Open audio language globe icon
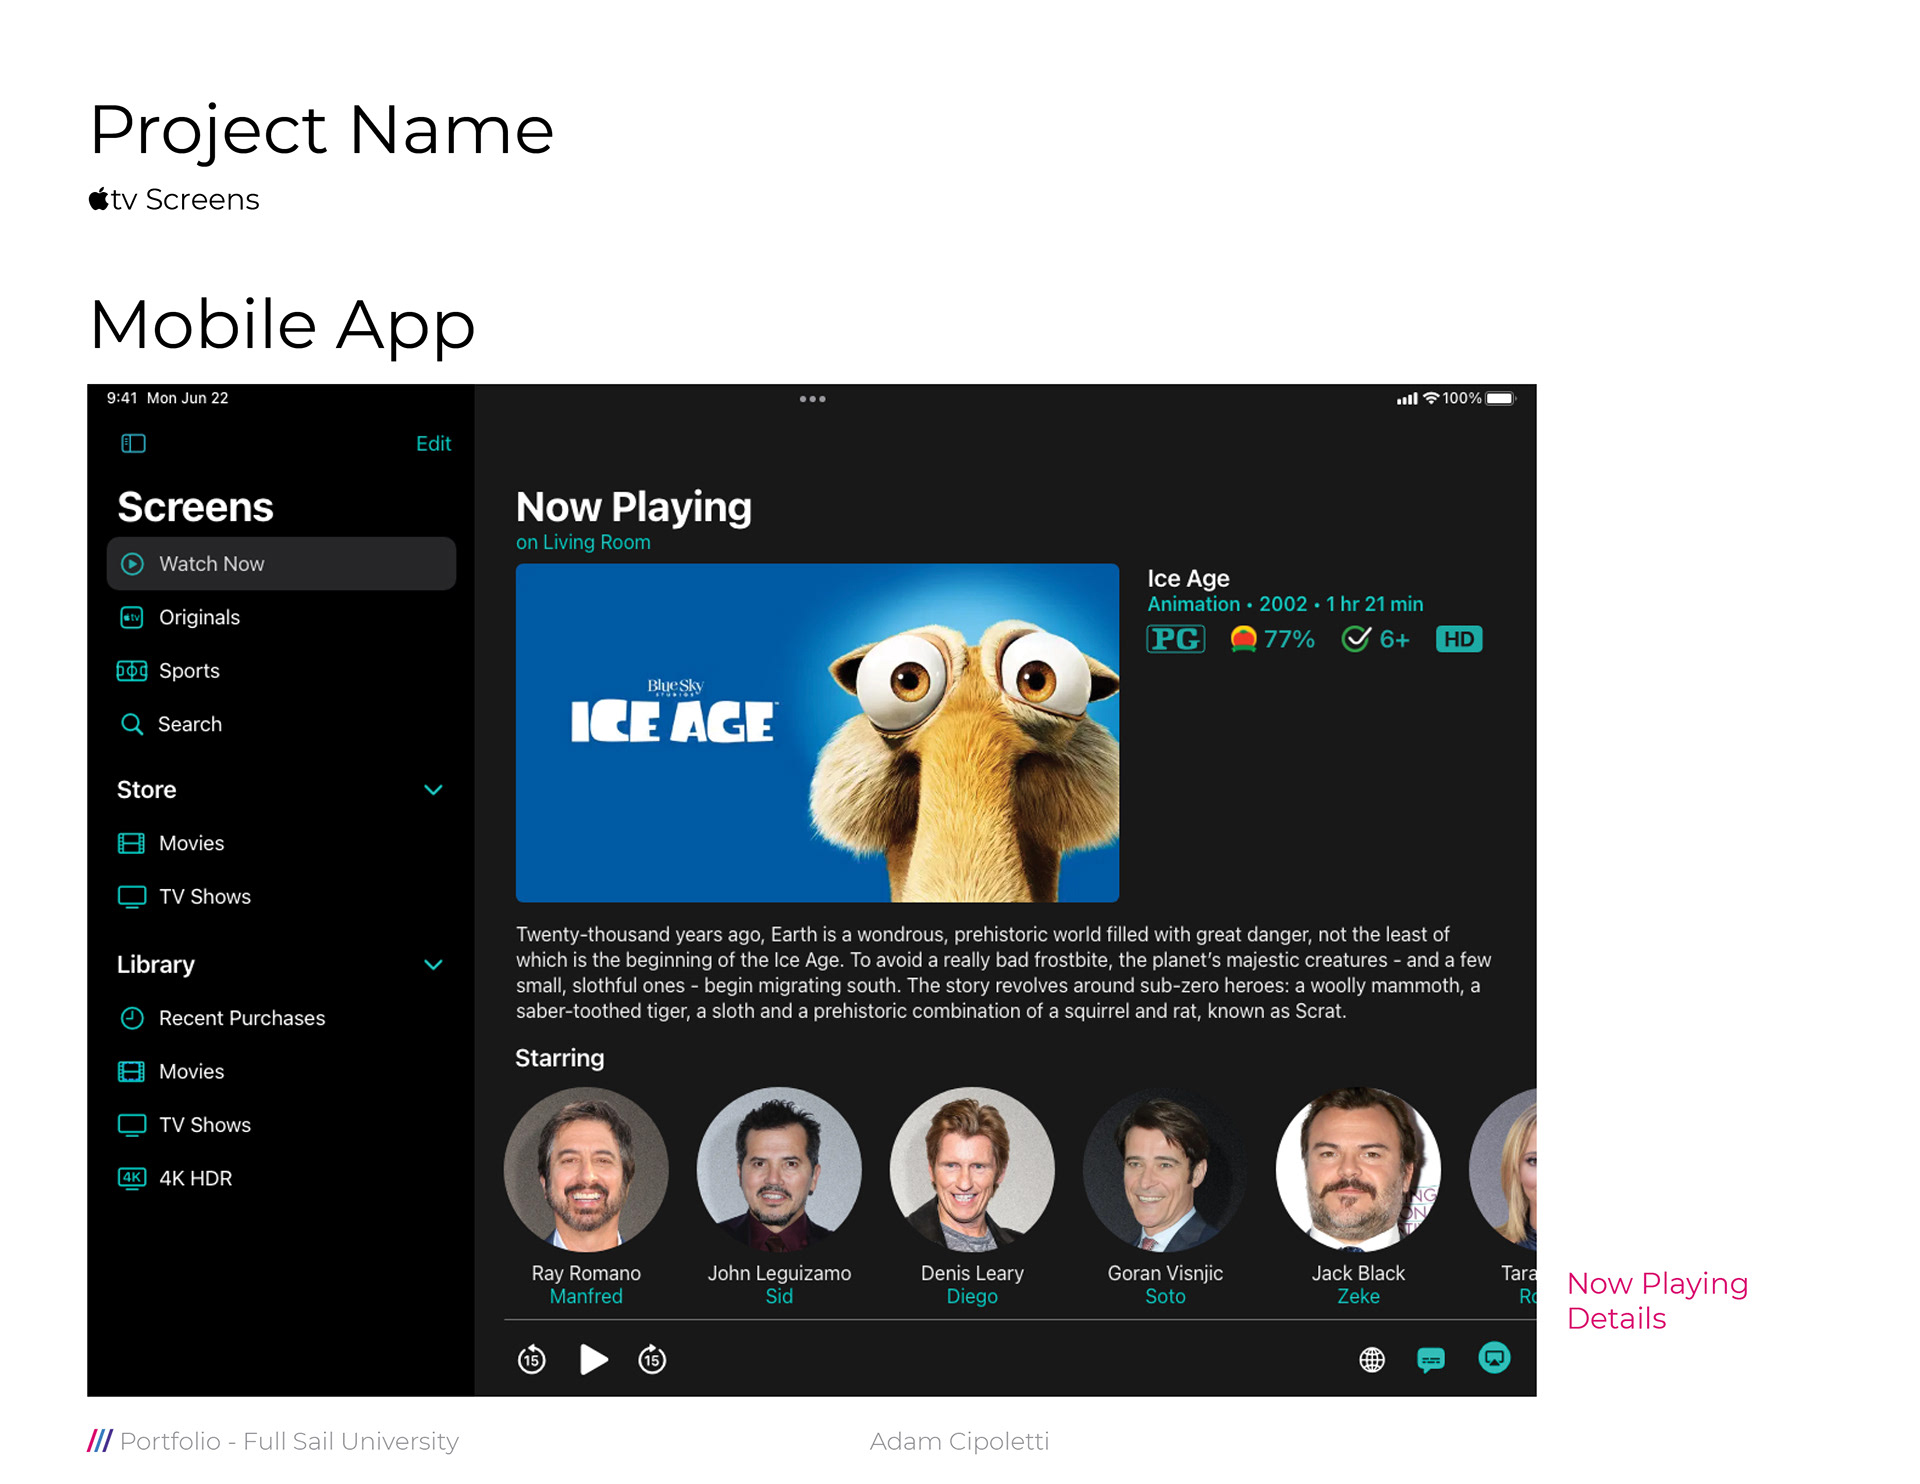The width and height of the screenshot is (1920, 1484). [1372, 1360]
